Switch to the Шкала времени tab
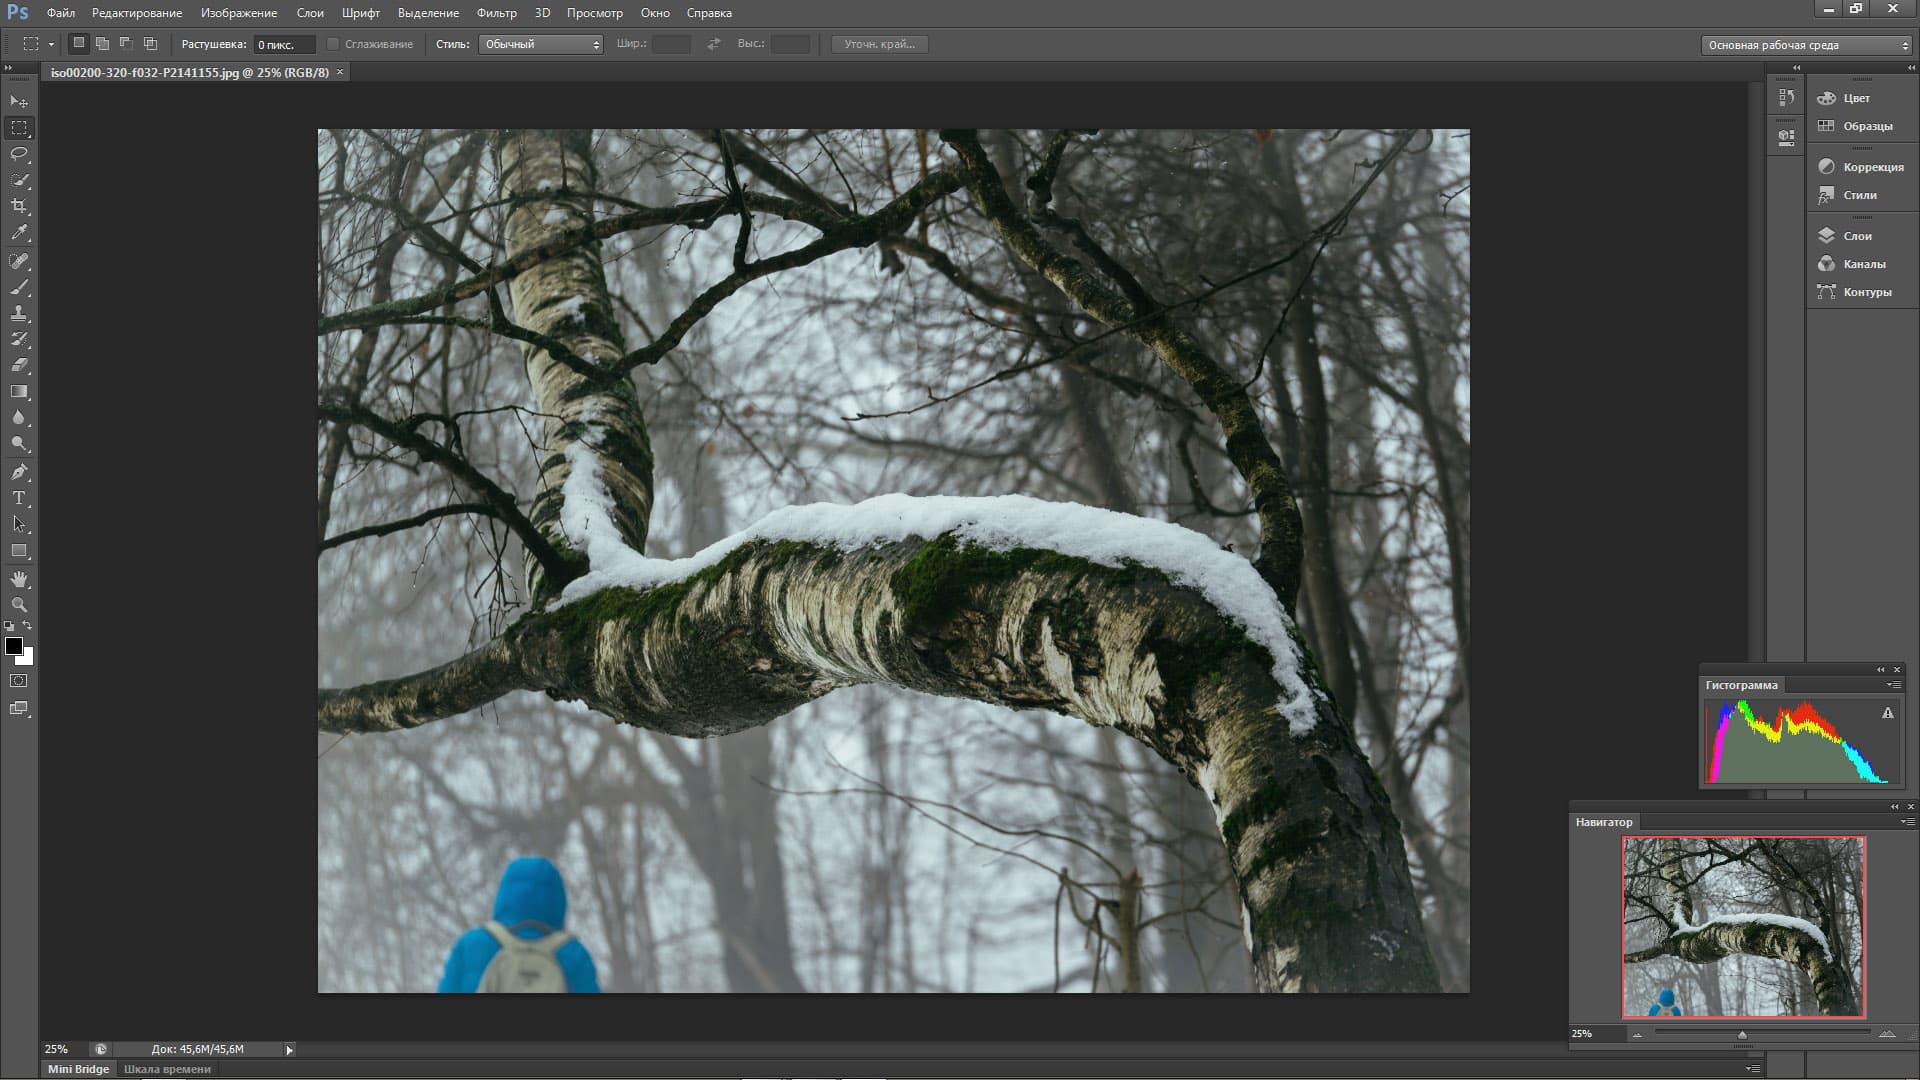 [x=167, y=1069]
